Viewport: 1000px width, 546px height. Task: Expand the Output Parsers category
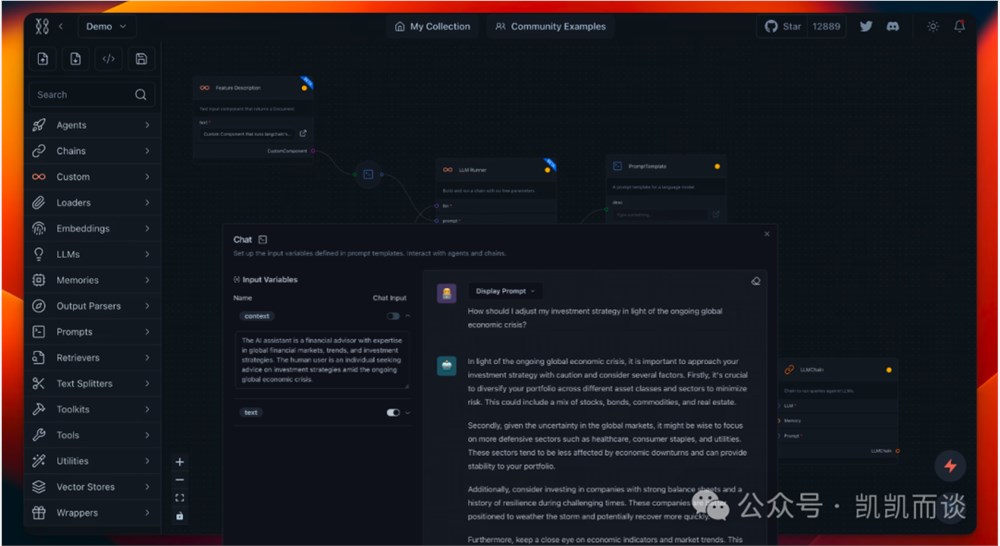[92, 306]
